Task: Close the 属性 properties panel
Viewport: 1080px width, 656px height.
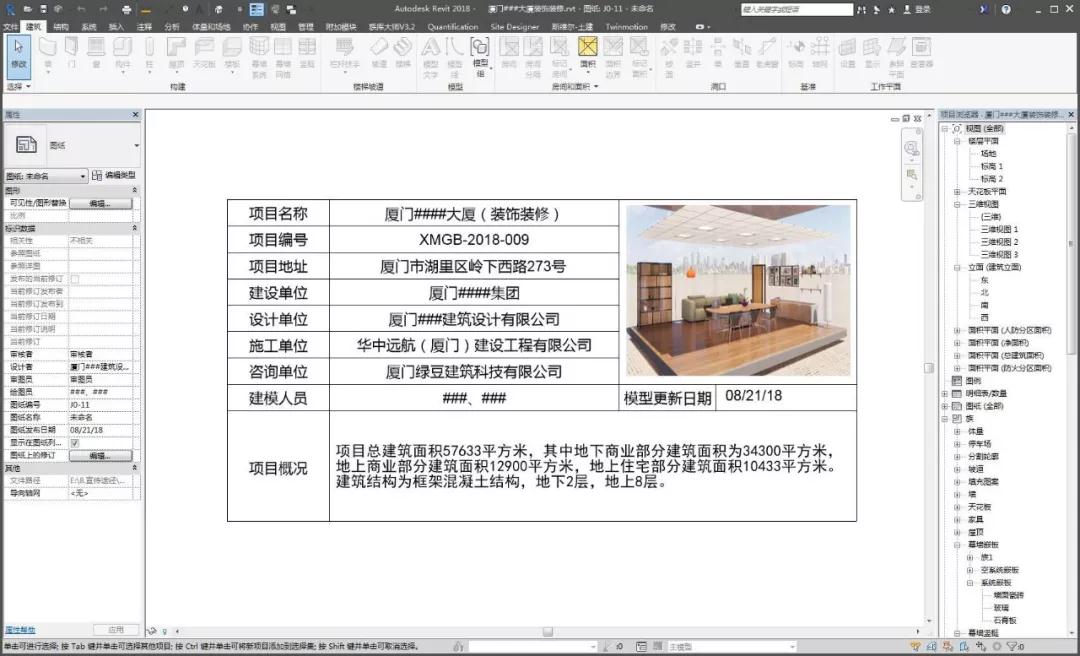Action: [135, 114]
